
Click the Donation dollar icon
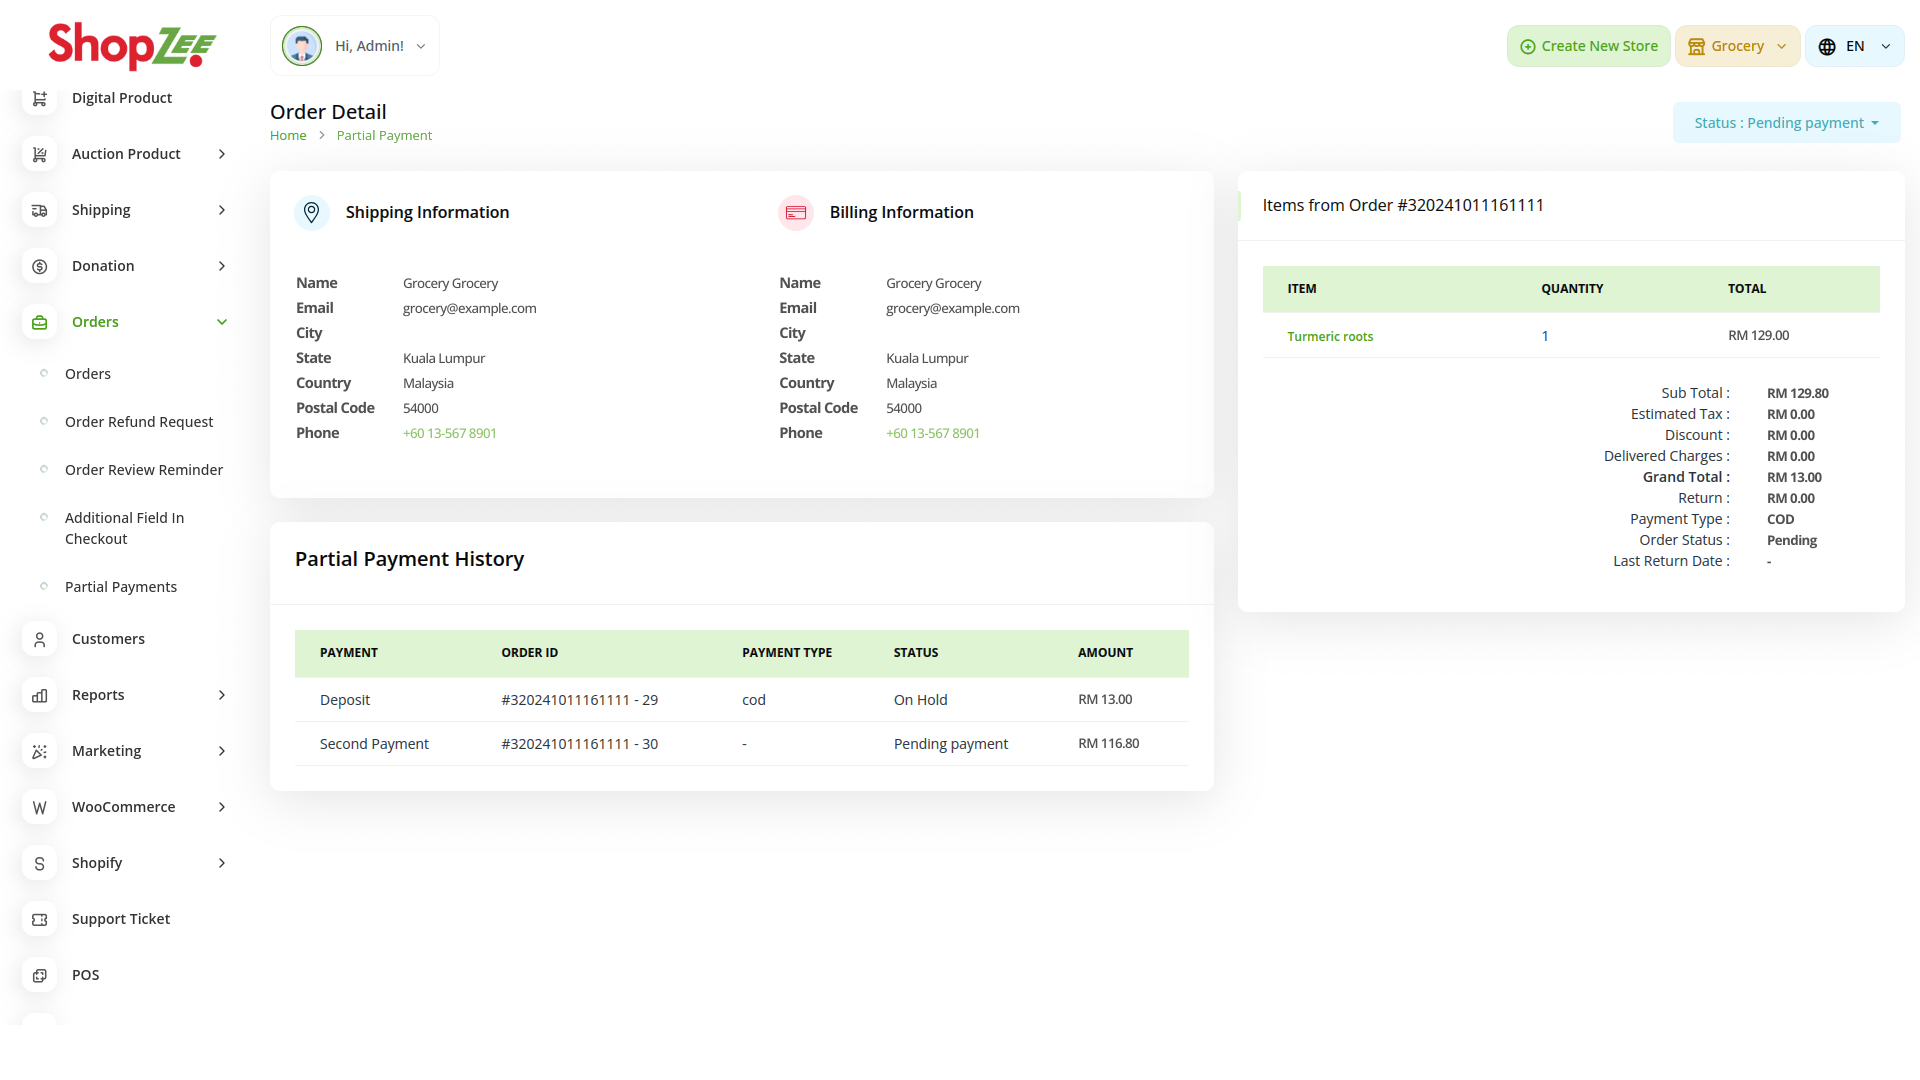tap(40, 266)
